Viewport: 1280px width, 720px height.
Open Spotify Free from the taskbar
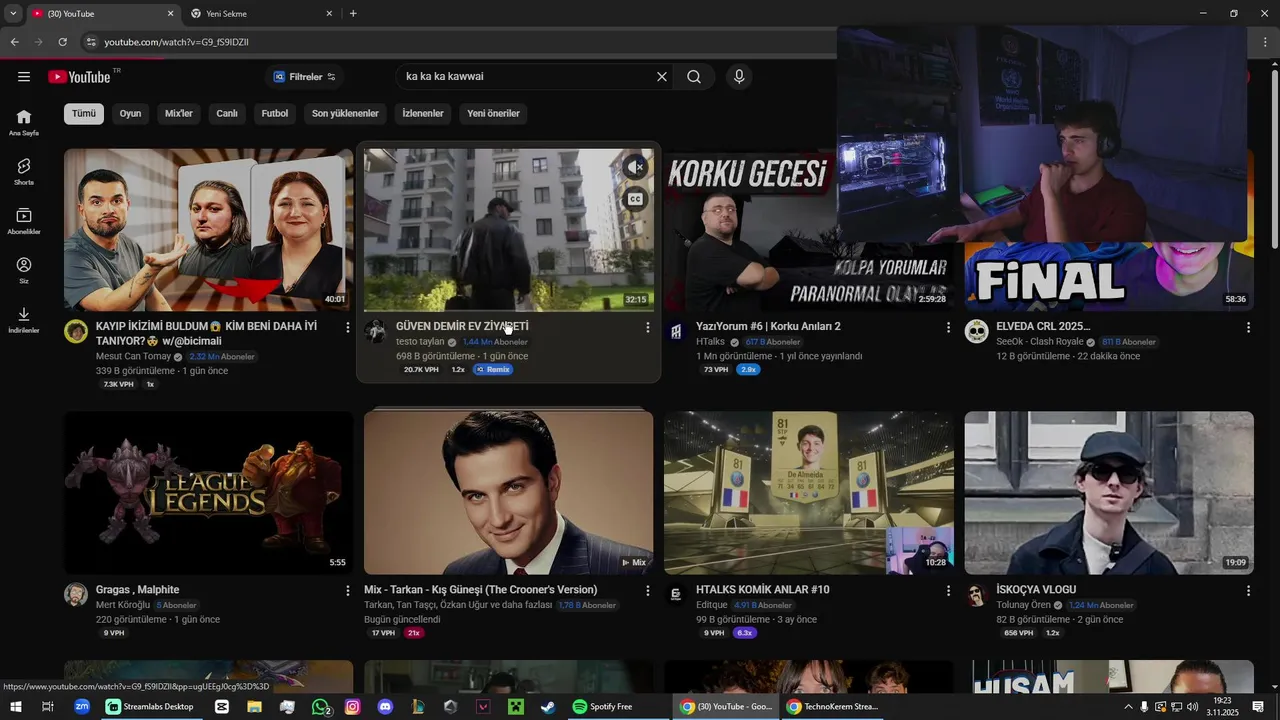[603, 707]
